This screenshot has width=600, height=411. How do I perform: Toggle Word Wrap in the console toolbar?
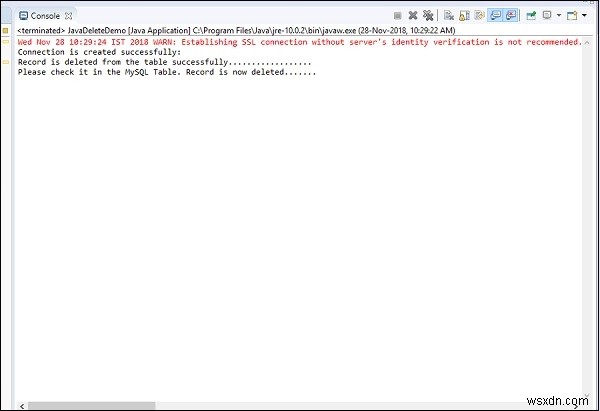(479, 16)
